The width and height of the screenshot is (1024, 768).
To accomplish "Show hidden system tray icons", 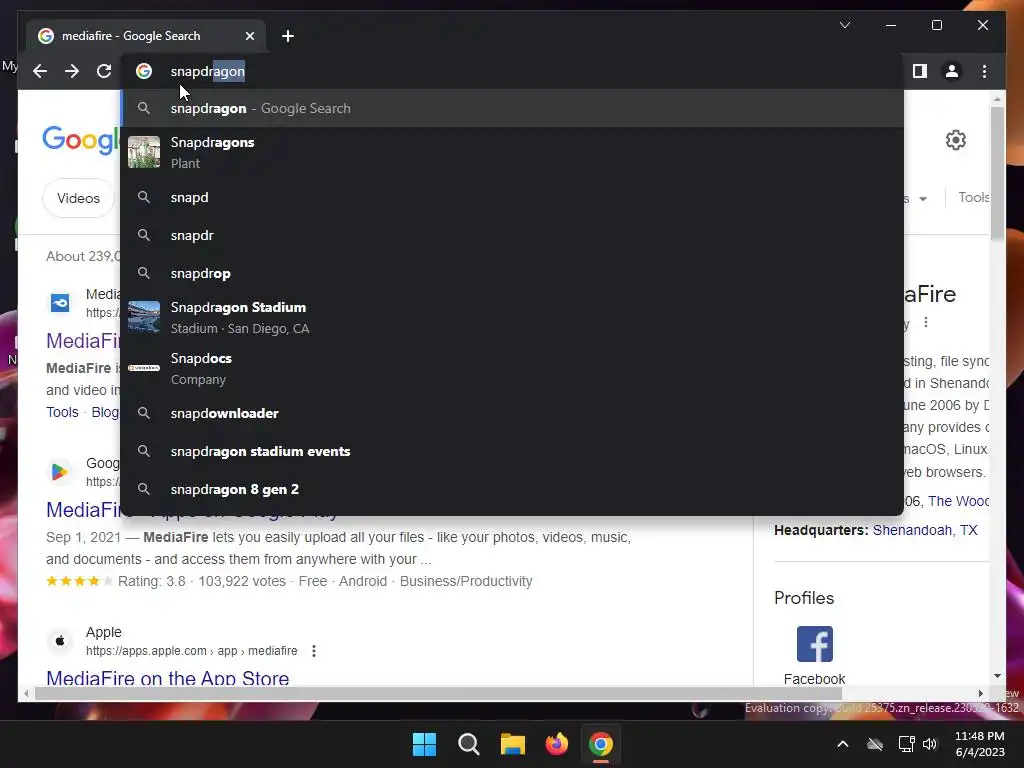I will [842, 744].
